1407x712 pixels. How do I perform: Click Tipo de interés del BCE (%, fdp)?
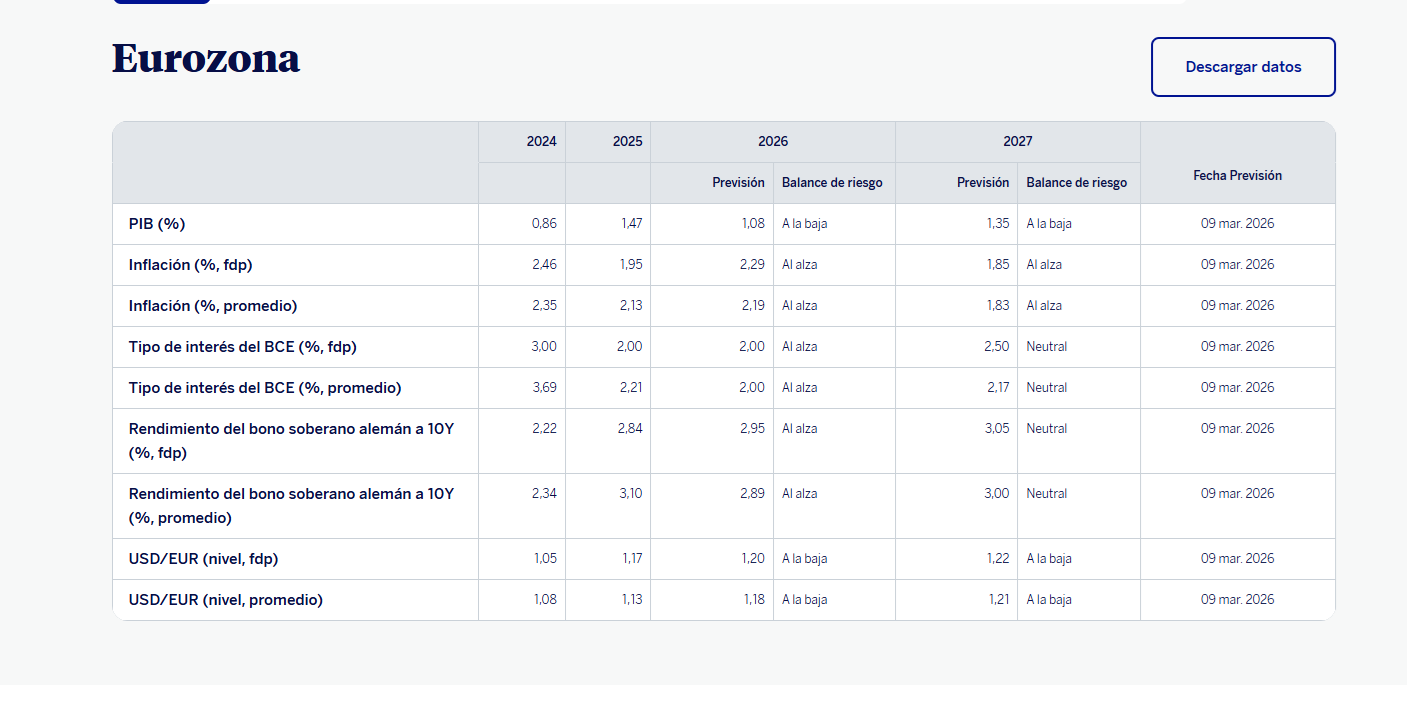coord(243,347)
